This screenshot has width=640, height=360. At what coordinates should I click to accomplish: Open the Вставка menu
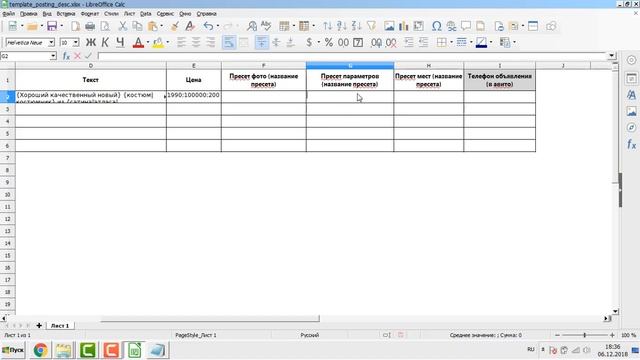66,13
